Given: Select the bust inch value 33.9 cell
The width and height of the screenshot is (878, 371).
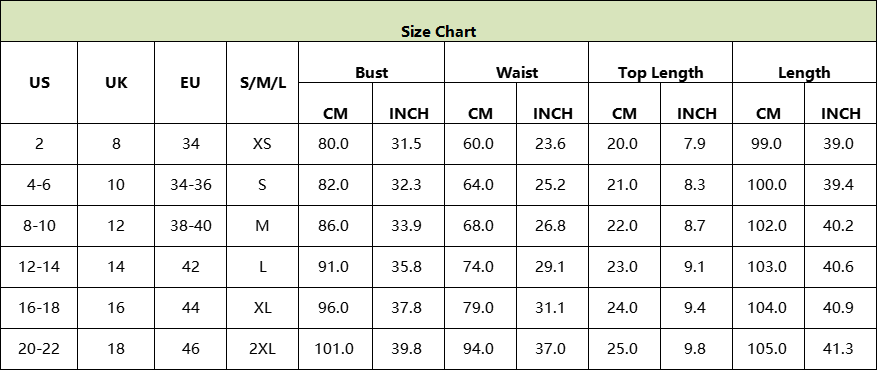Looking at the screenshot, I should (x=408, y=226).
